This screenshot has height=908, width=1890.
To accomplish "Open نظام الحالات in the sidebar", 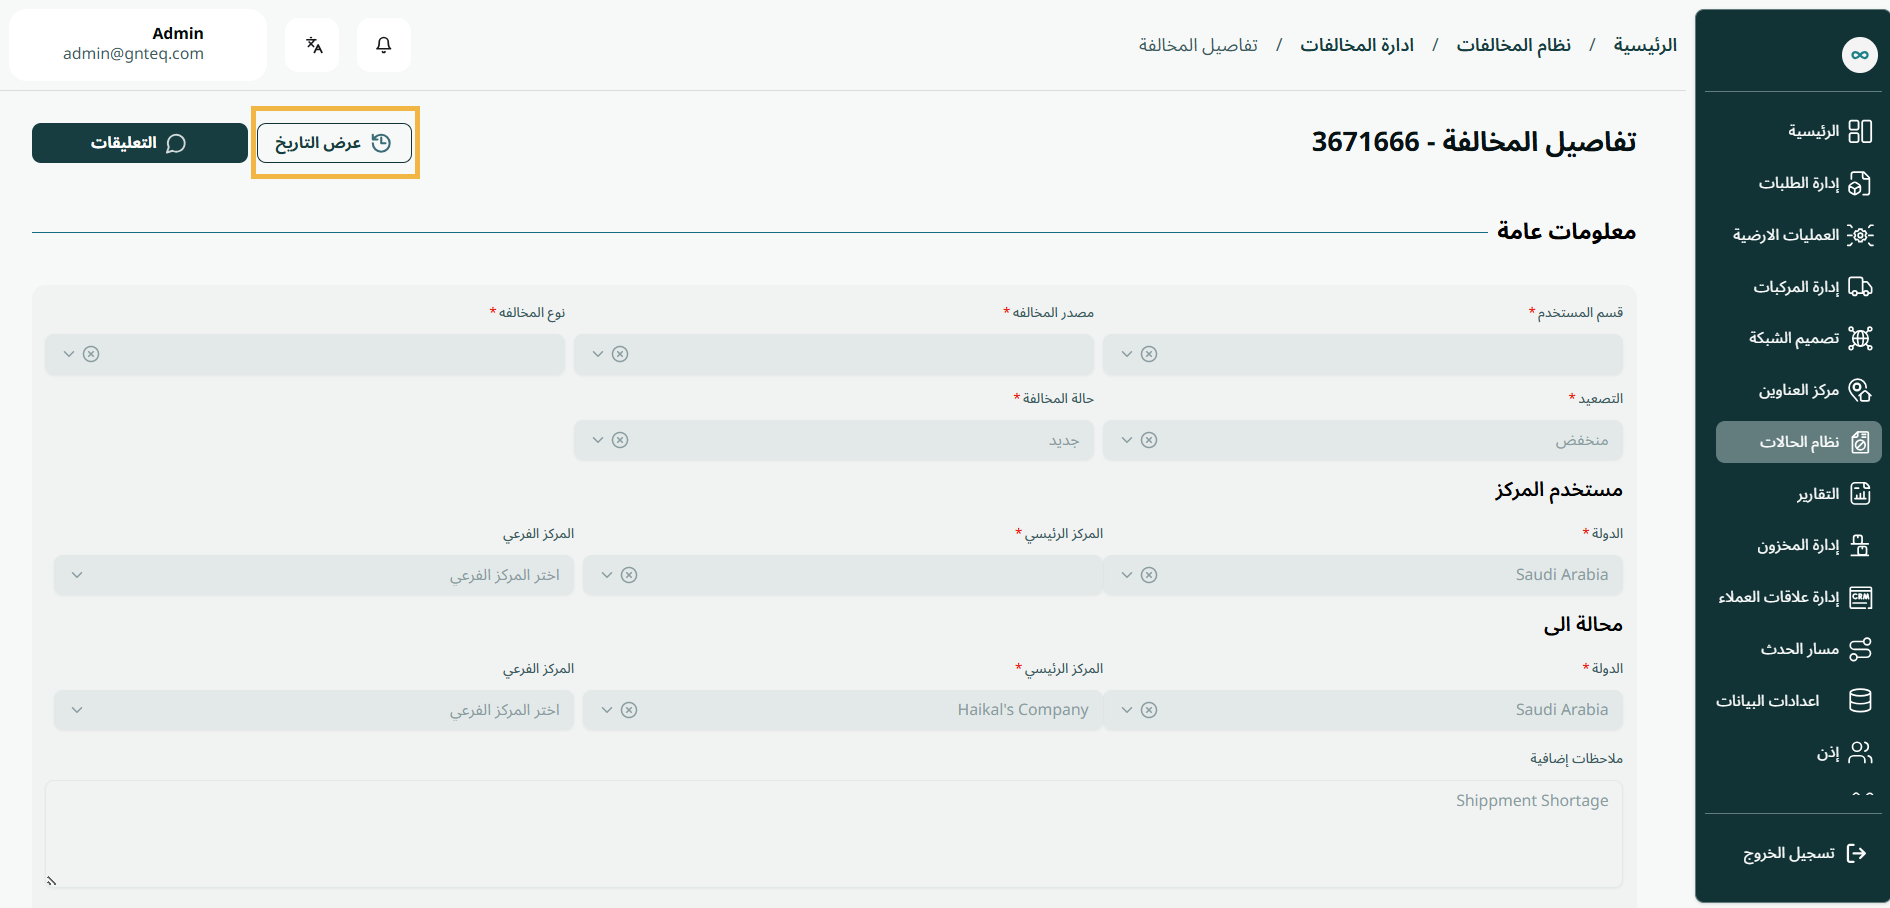I will (x=1798, y=442).
